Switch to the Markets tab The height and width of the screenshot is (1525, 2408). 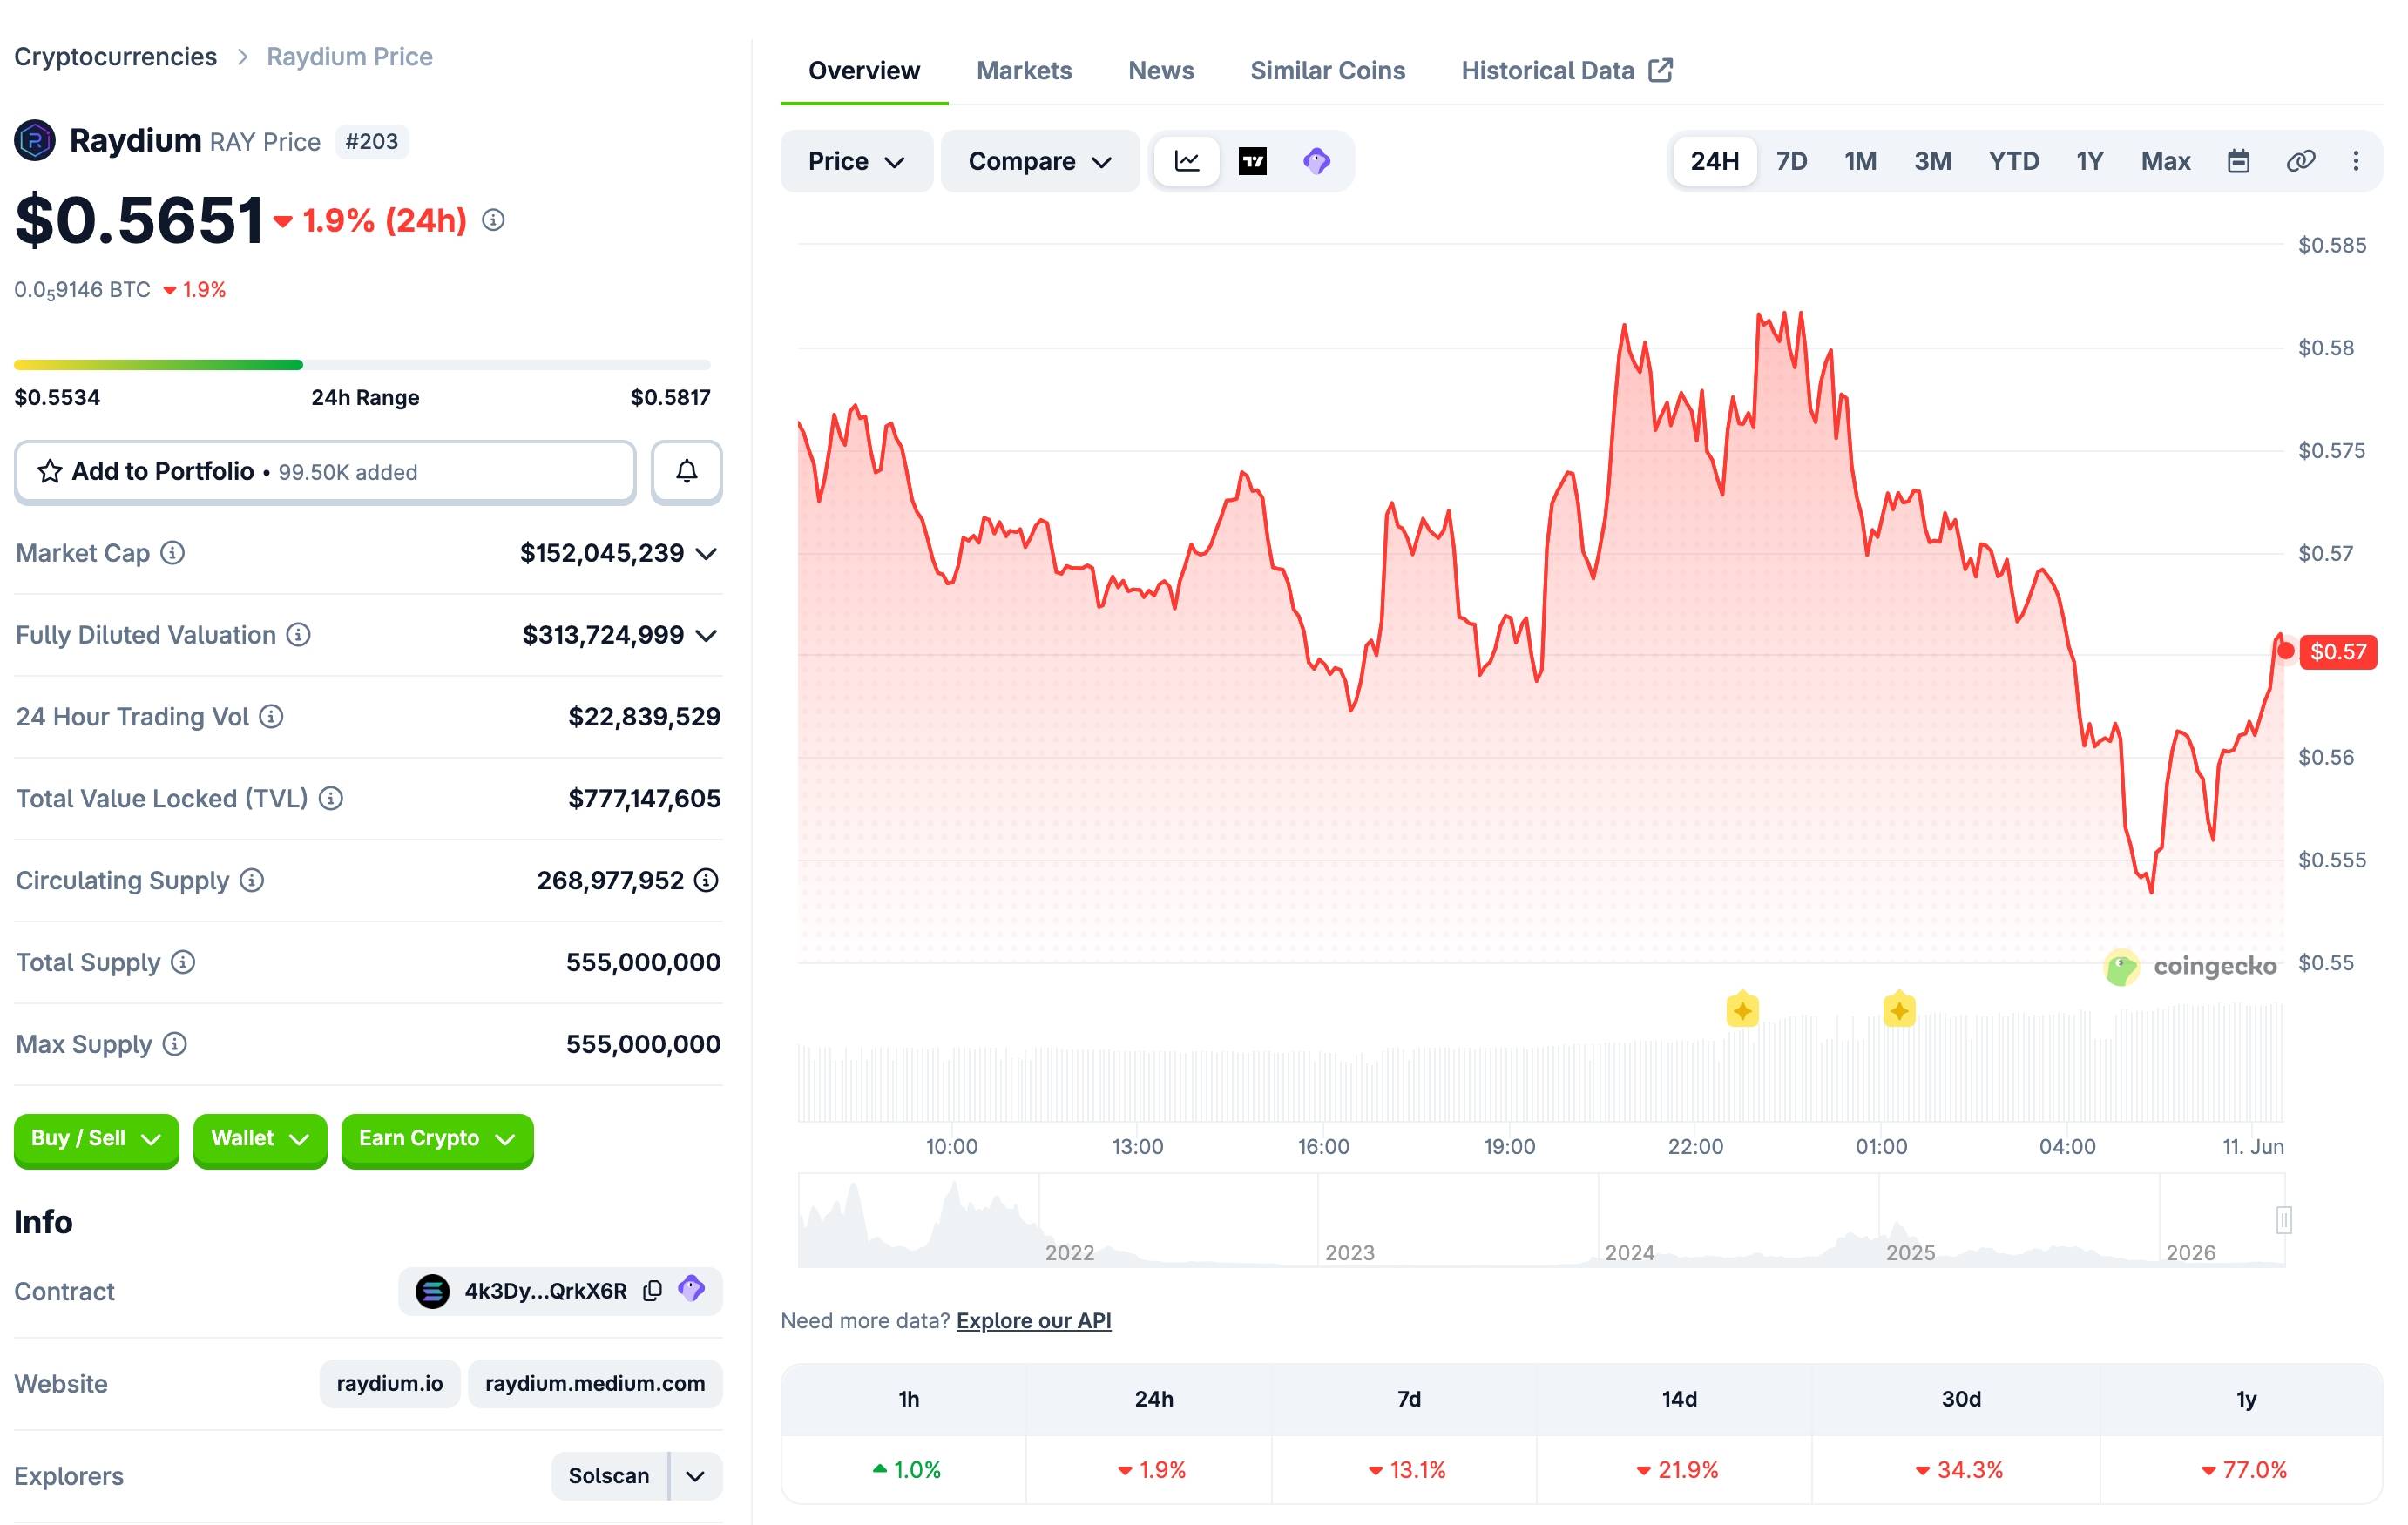tap(1024, 70)
